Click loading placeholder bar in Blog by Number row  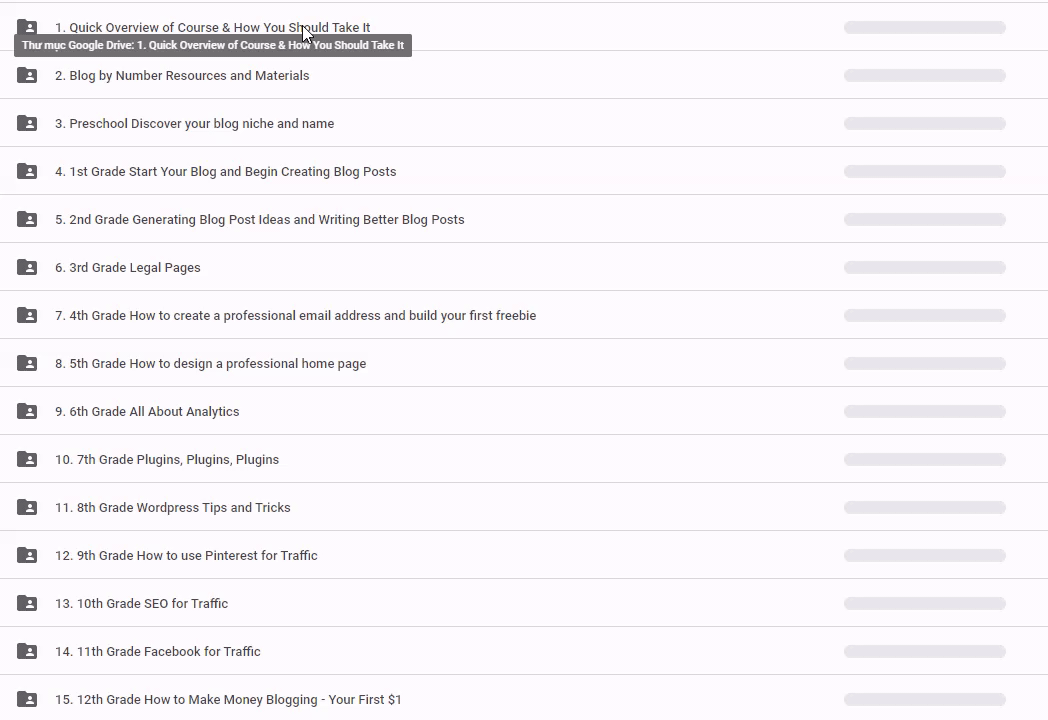(924, 75)
